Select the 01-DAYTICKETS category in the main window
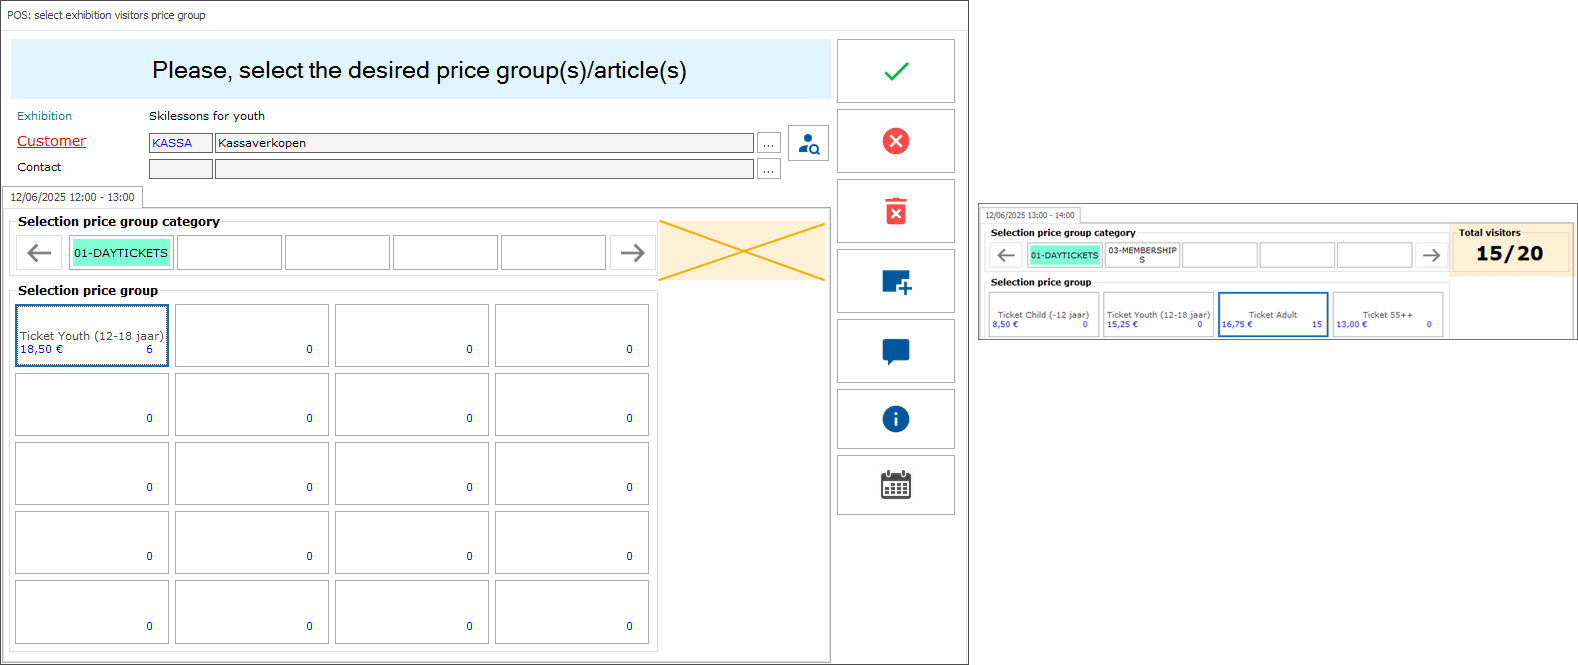Screen dimensions: 1578x665 click(x=121, y=253)
